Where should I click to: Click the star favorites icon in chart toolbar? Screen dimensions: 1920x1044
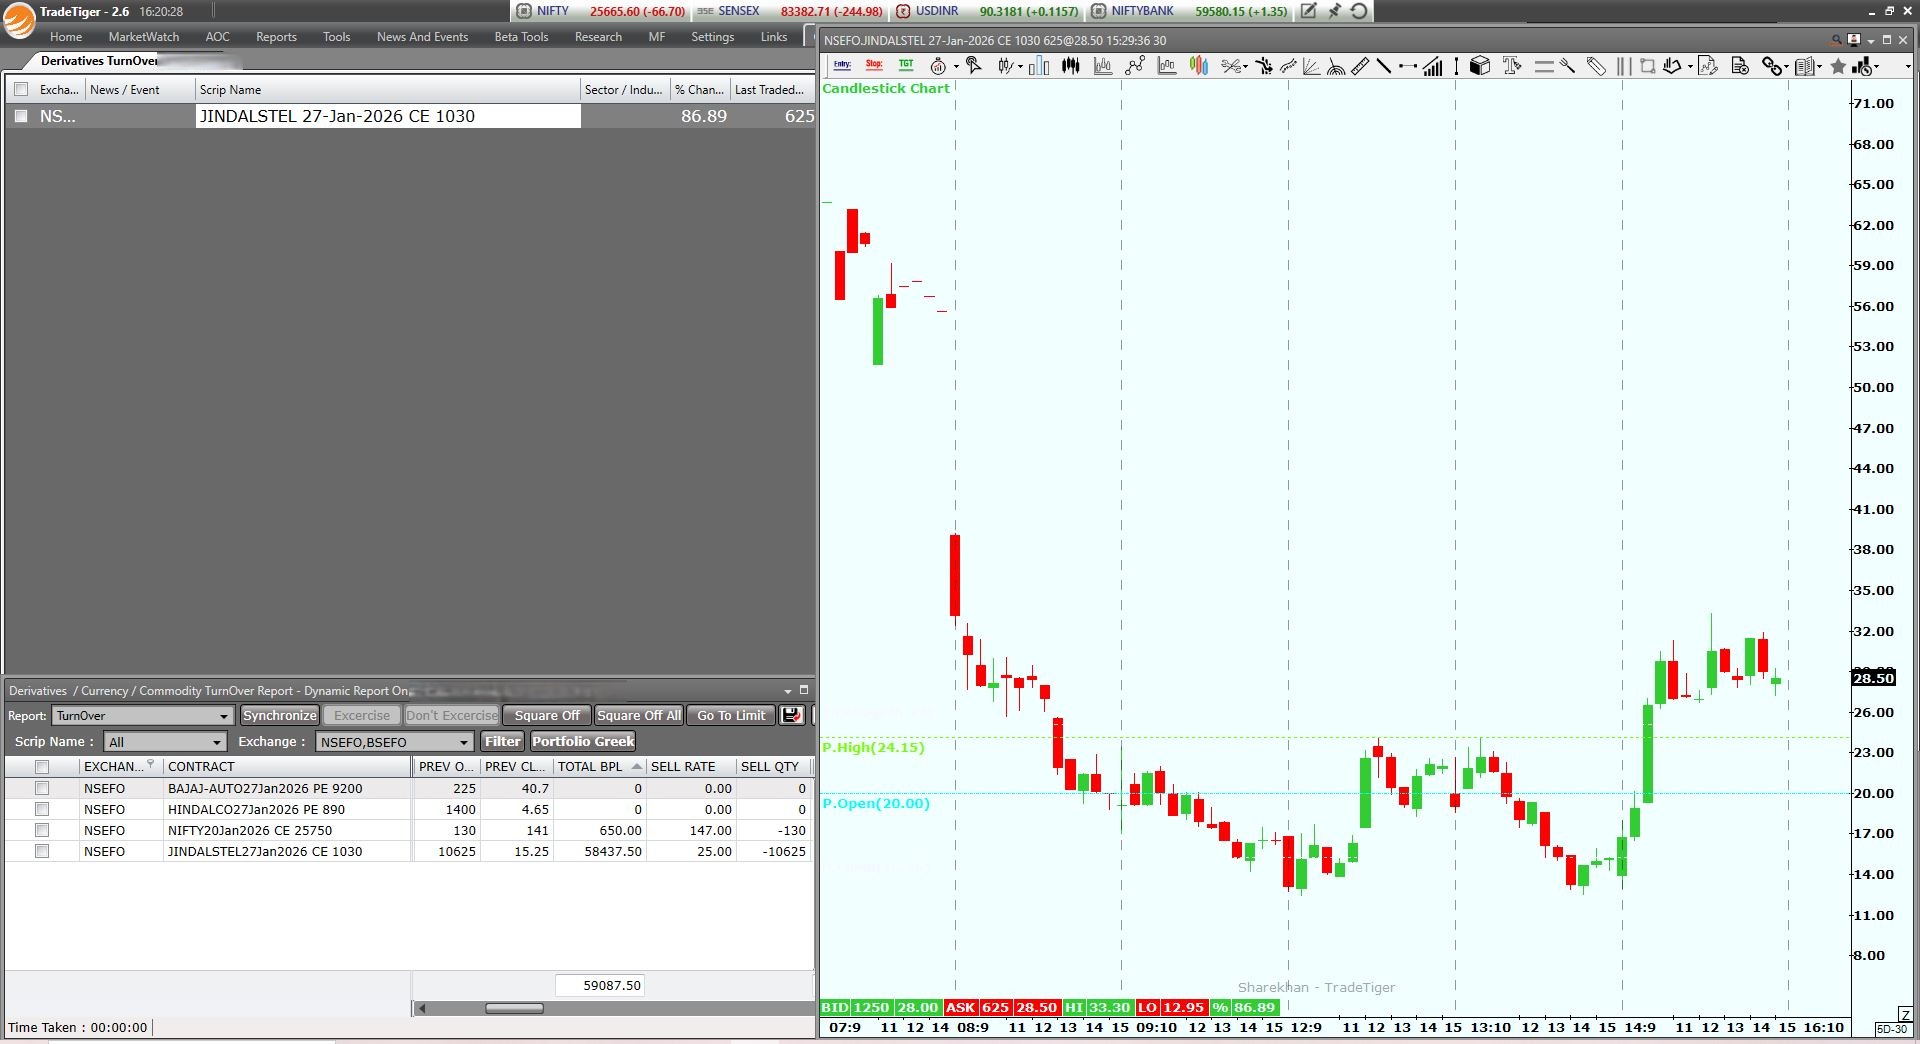click(1838, 66)
